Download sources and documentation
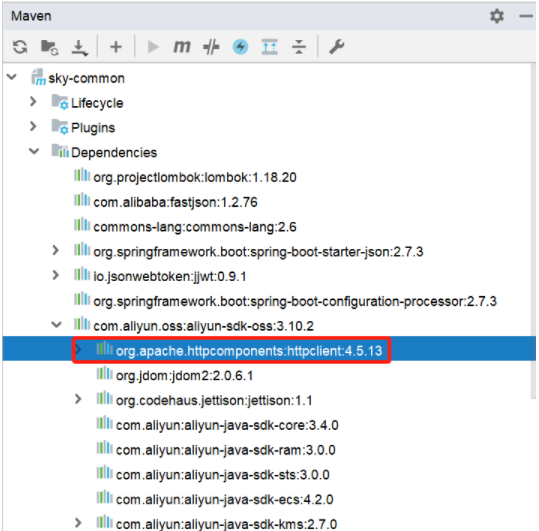Image resolution: width=539 pixels, height=531 pixels. coord(79,47)
